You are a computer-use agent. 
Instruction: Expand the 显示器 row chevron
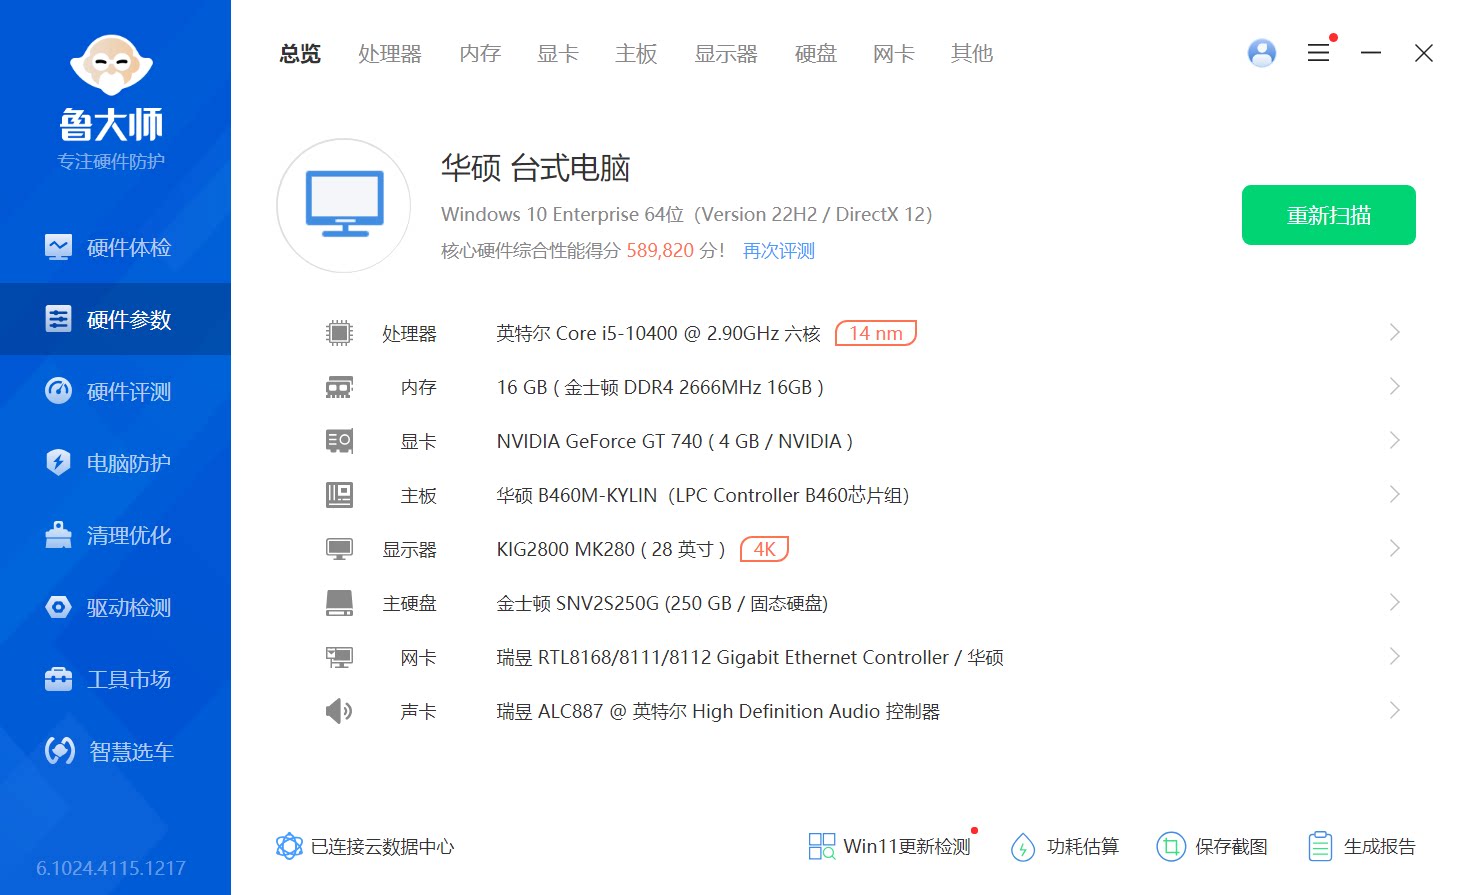(1395, 549)
